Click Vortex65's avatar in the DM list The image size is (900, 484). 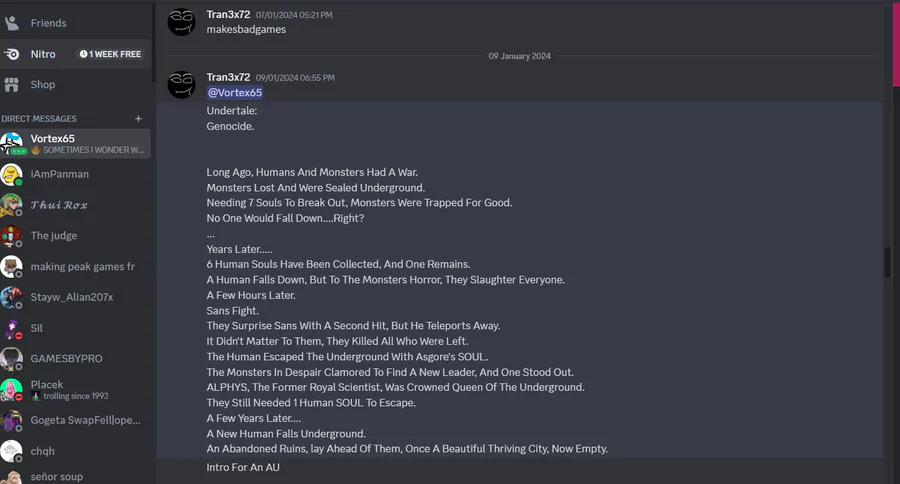click(12, 143)
